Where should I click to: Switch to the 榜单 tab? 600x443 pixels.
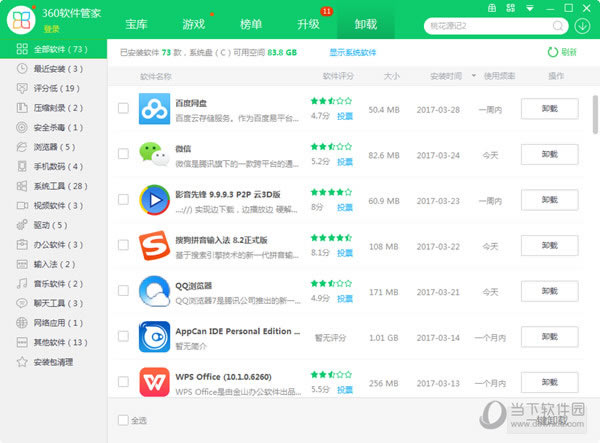pos(251,24)
